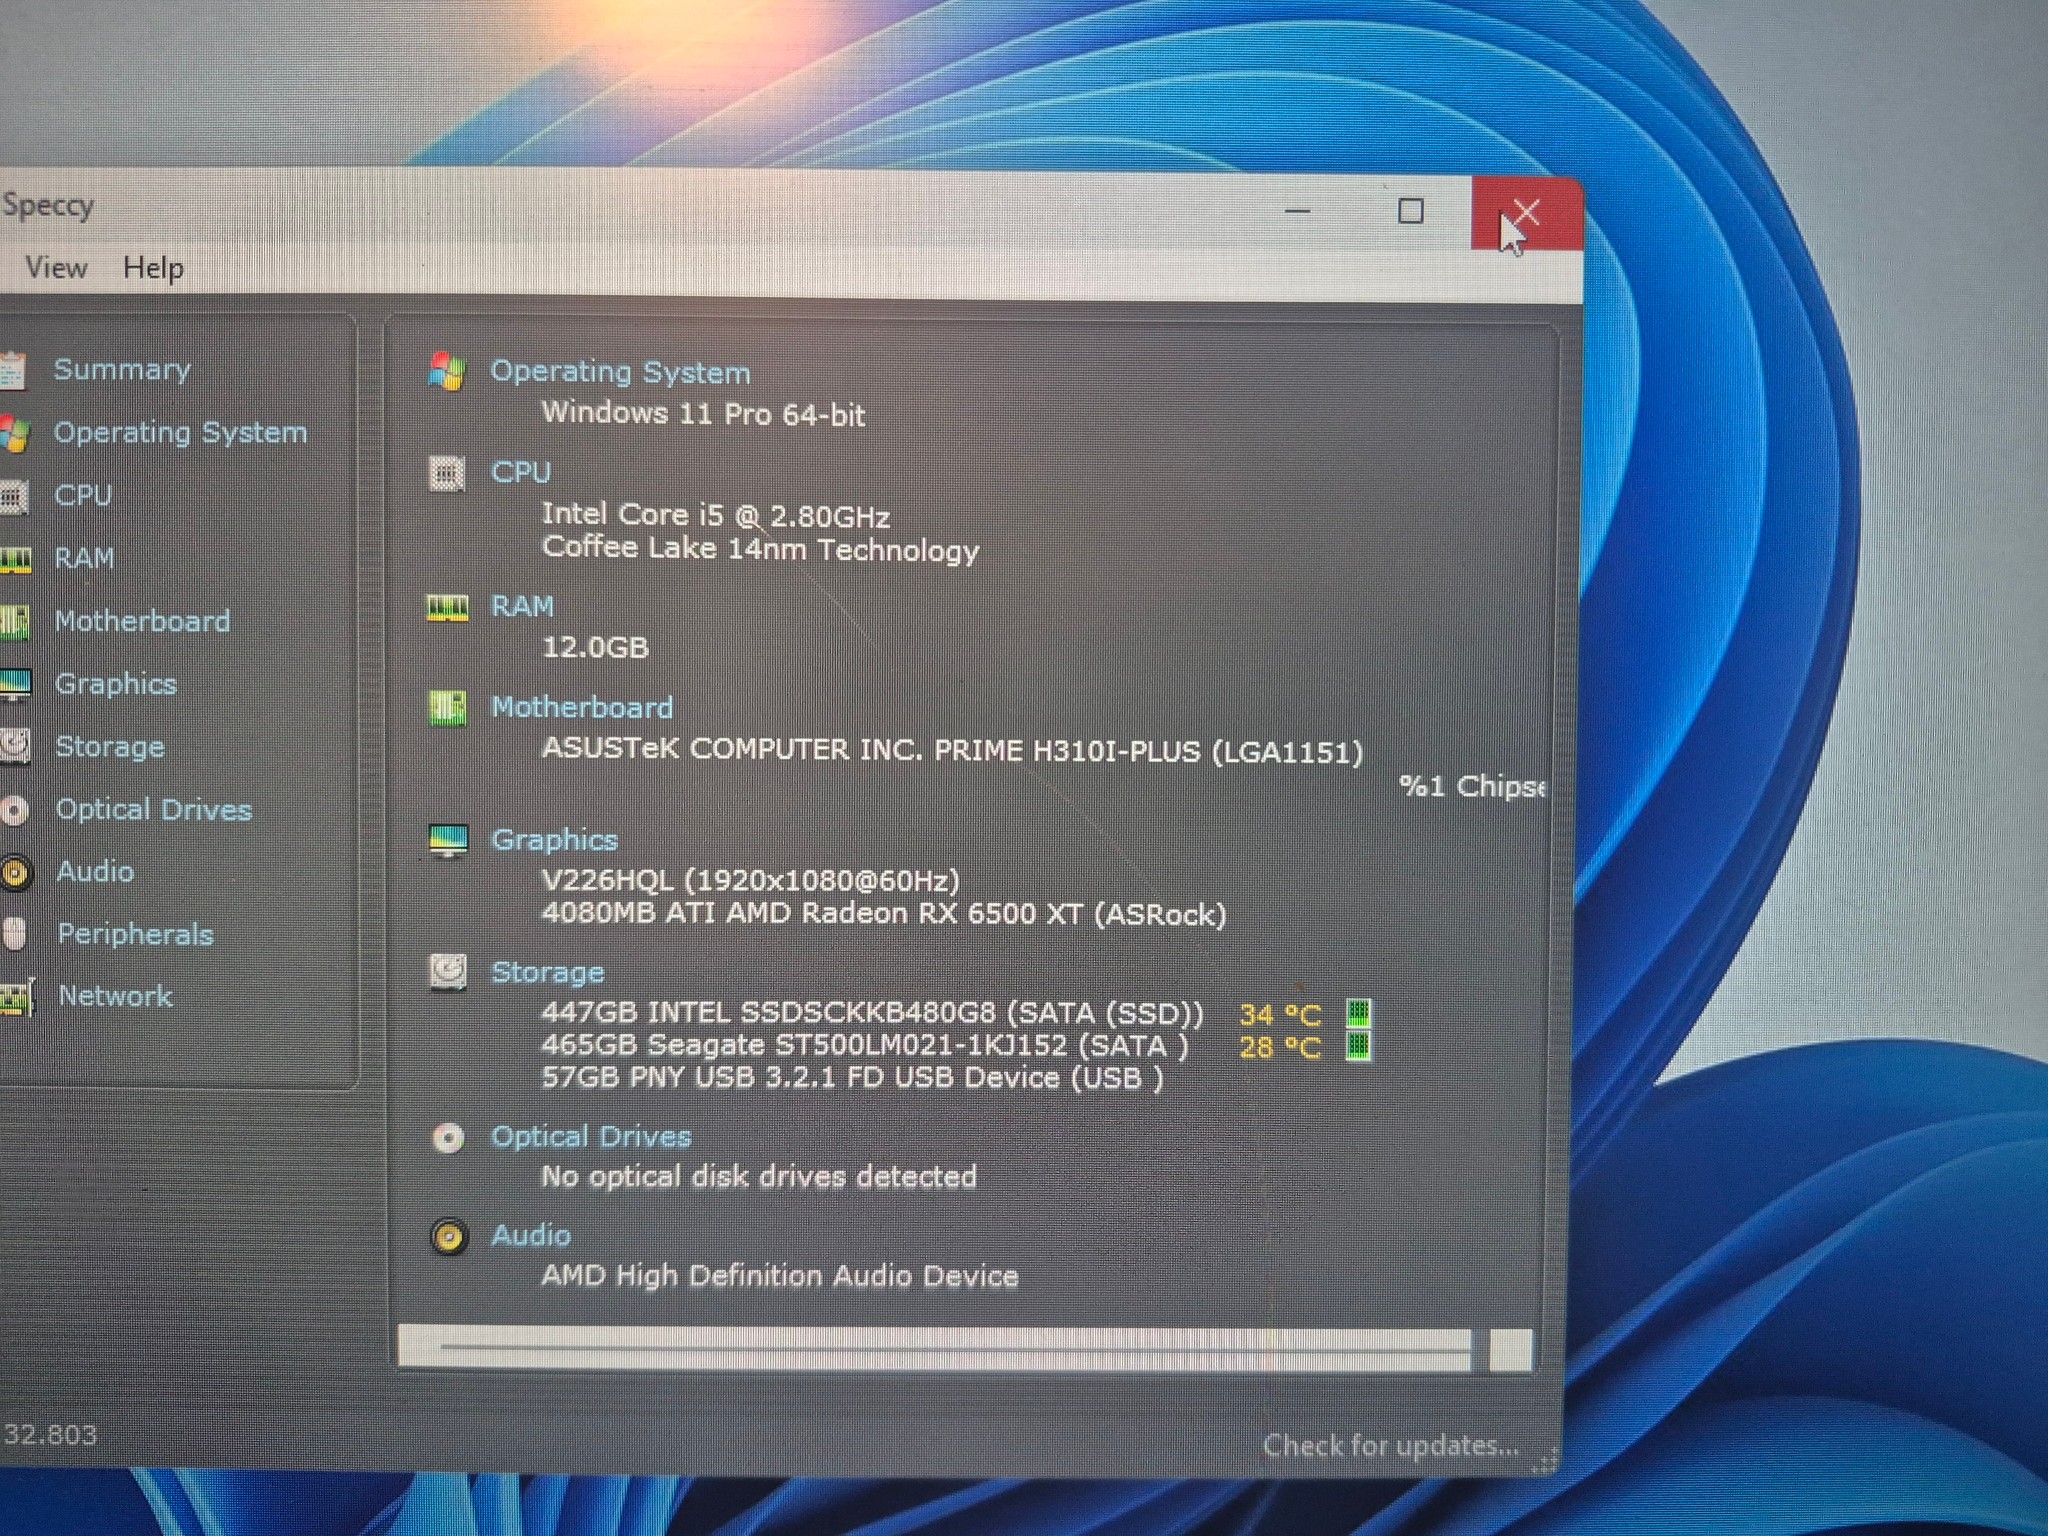The width and height of the screenshot is (2048, 1536).
Task: Click the 465GB Seagate drive entry
Action: tap(865, 1046)
